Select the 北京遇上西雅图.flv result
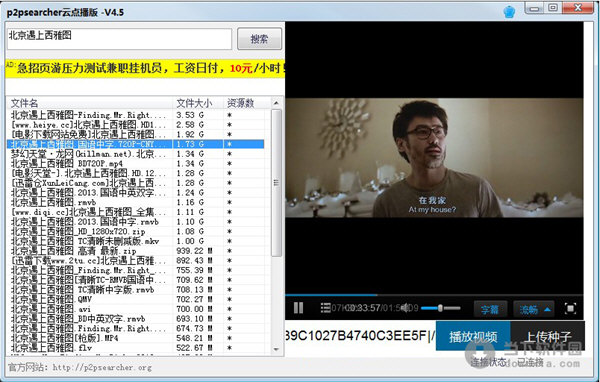600x382 pixels. pos(135,348)
